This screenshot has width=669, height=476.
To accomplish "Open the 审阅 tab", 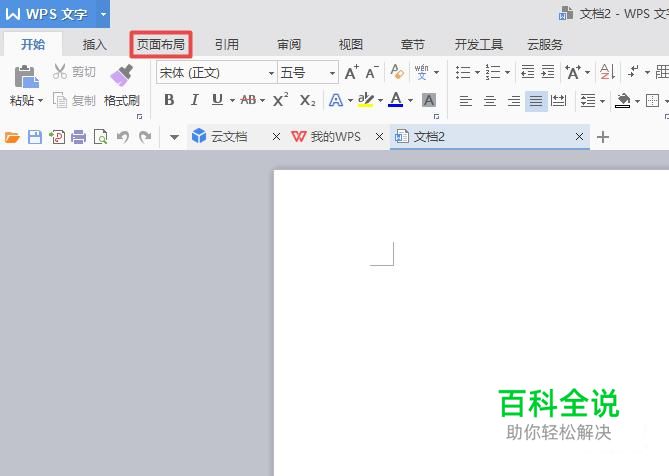I will coord(289,44).
